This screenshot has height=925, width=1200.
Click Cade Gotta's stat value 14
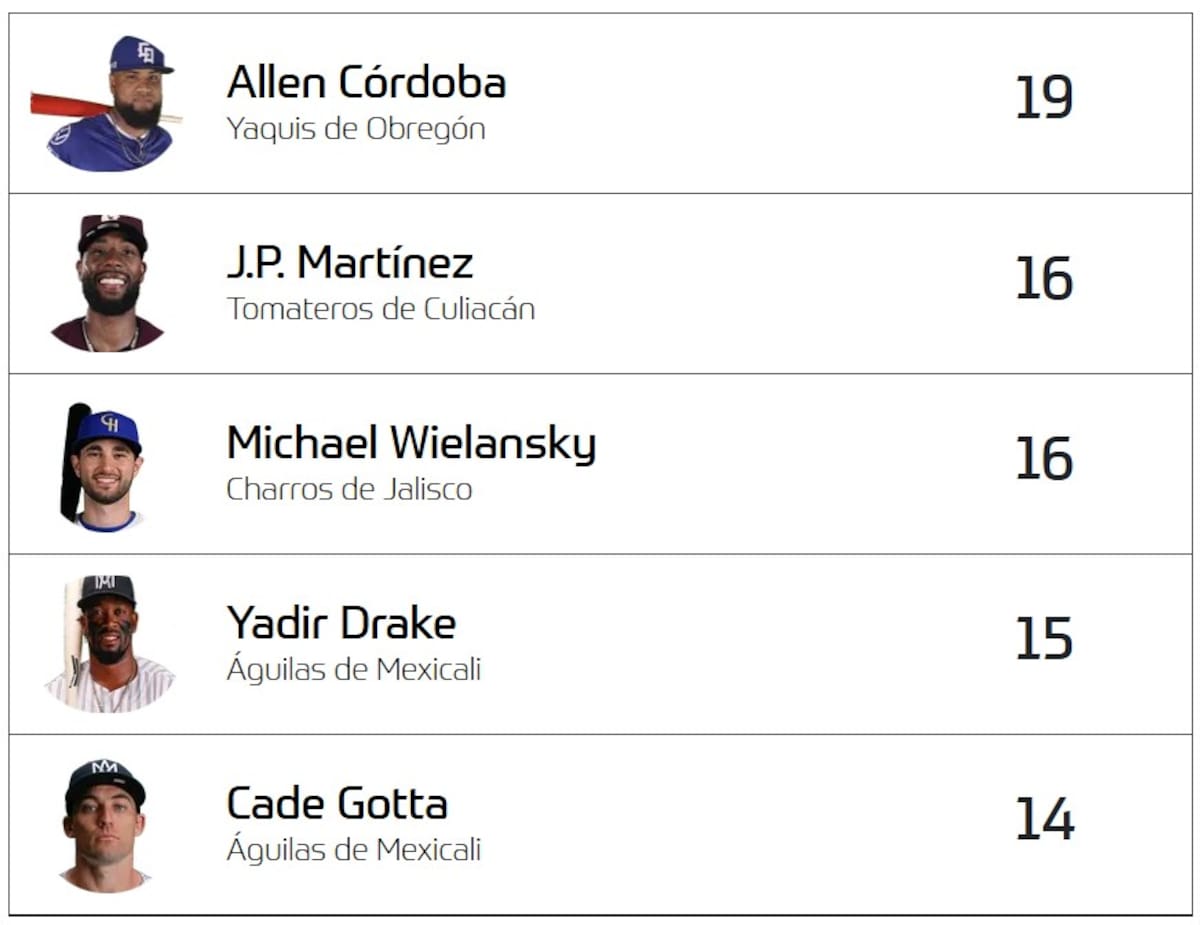click(x=1044, y=820)
